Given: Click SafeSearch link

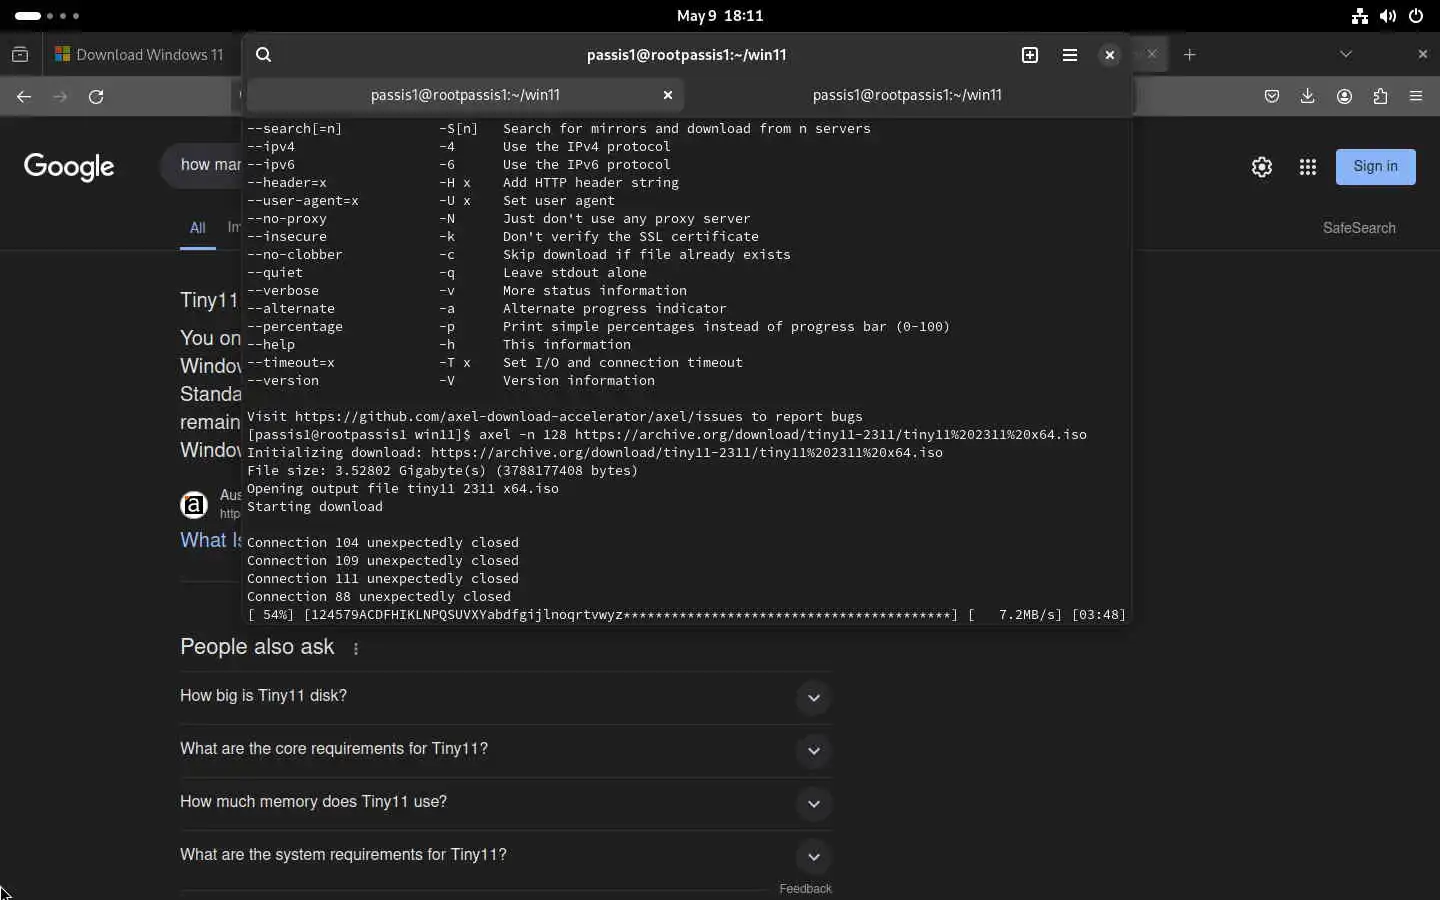Looking at the screenshot, I should [1359, 228].
